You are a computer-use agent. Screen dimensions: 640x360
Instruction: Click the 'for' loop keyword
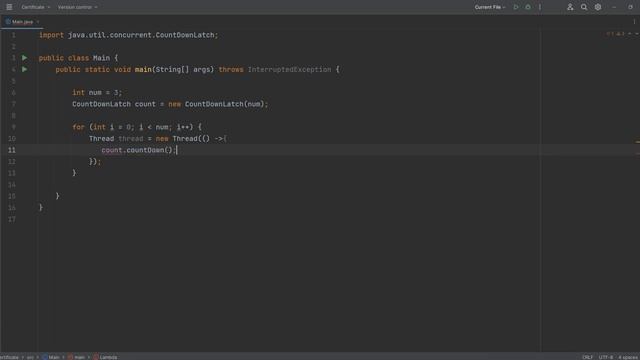pos(78,127)
